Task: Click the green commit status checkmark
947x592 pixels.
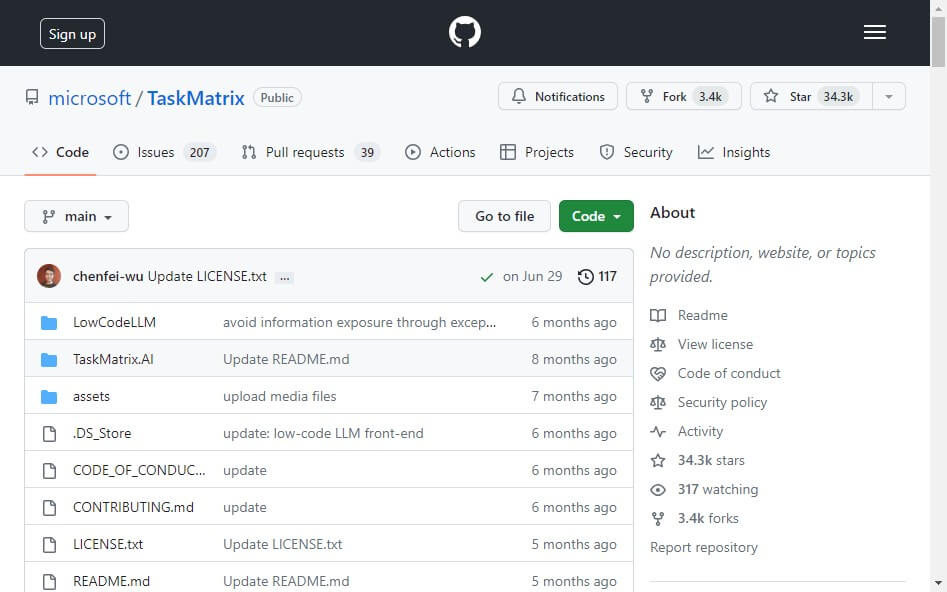Action: point(486,277)
